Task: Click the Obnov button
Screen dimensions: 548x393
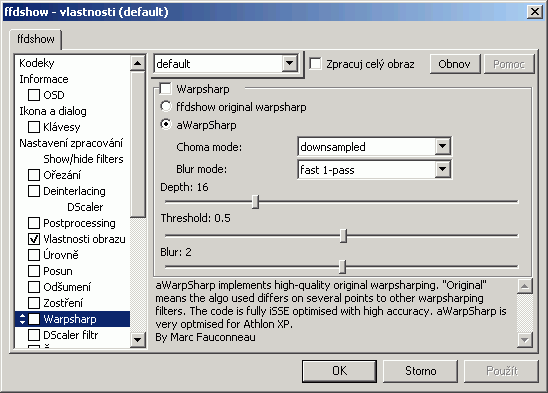Action: point(455,64)
